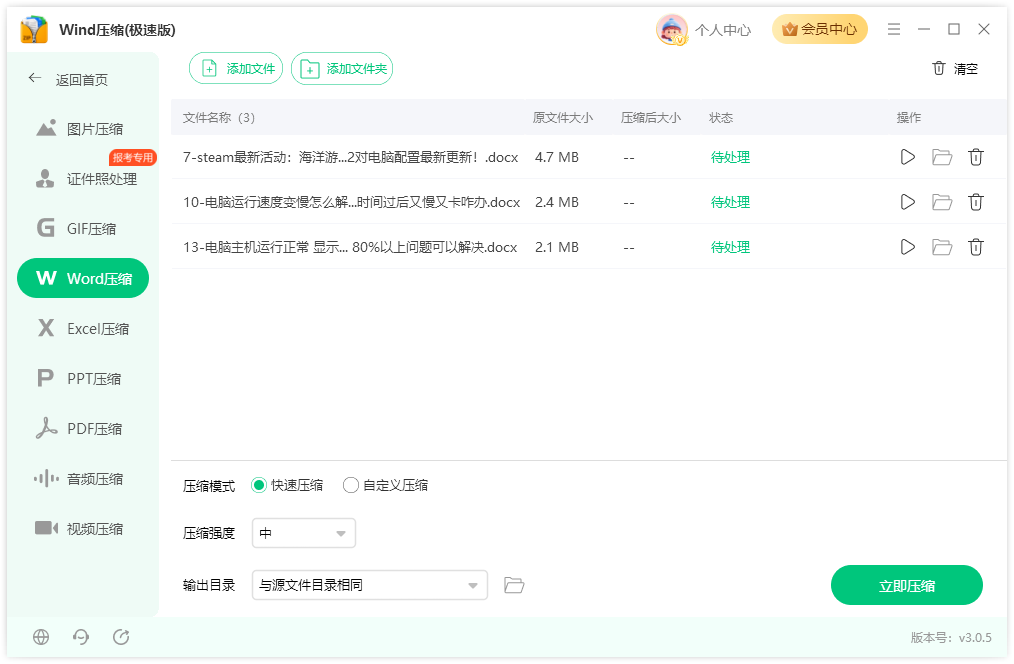Click 立即压缩 button

click(907, 586)
